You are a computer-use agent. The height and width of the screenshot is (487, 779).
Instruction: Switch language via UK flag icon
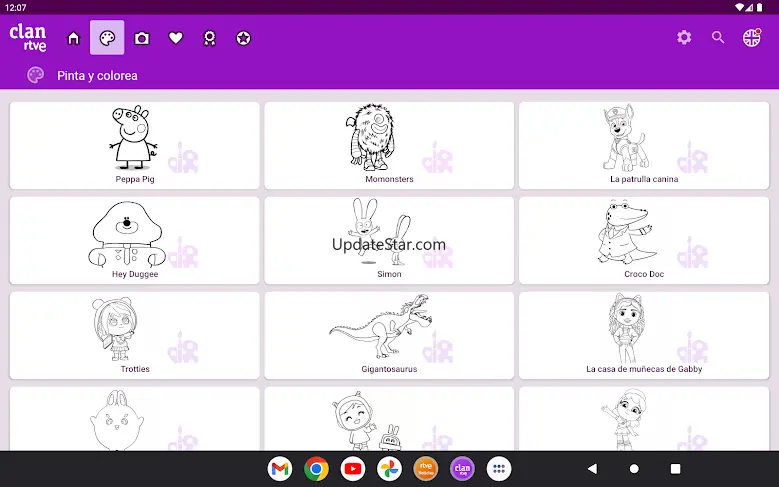[752, 38]
